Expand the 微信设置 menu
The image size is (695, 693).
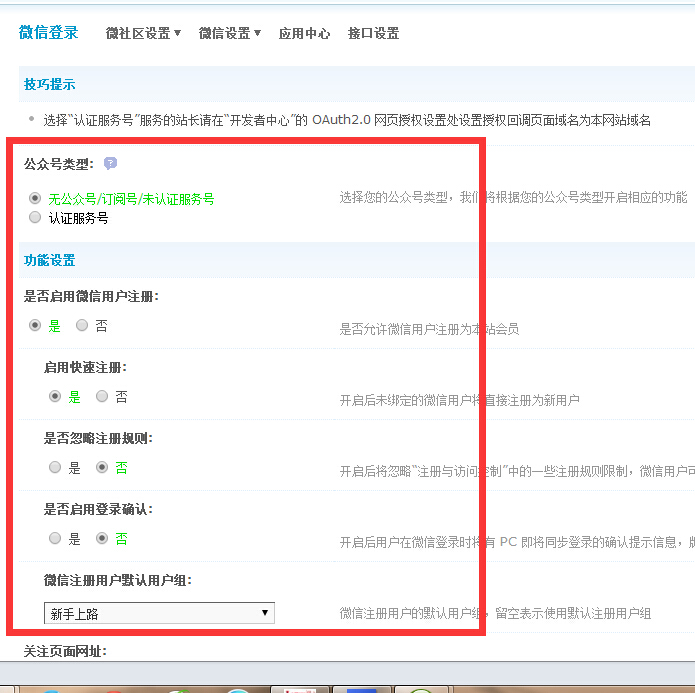point(230,33)
